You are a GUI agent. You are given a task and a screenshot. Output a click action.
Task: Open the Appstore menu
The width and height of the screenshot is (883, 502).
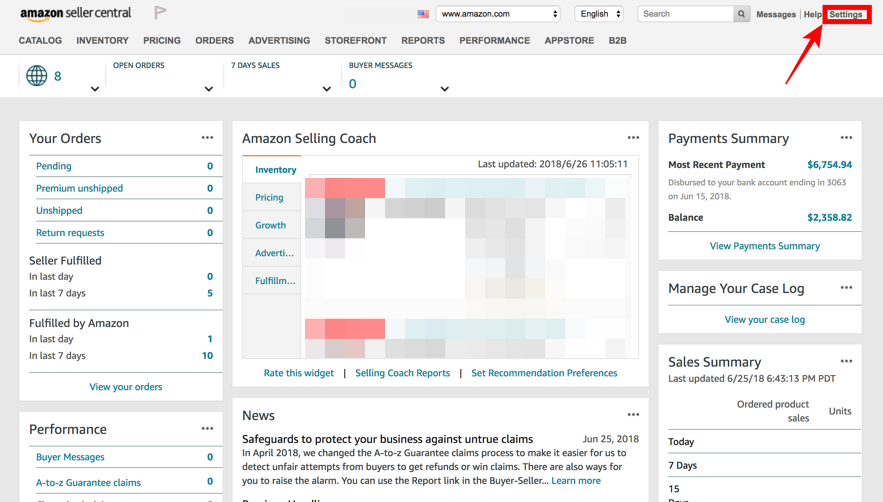coord(569,41)
